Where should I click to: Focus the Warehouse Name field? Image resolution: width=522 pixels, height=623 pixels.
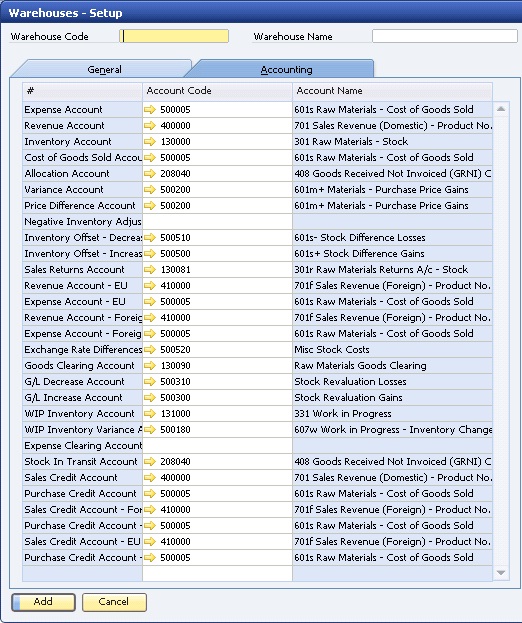[x=445, y=36]
